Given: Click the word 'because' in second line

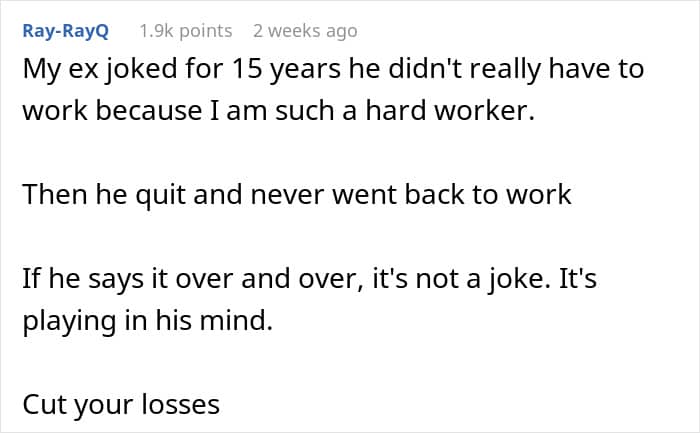Looking at the screenshot, I should [149, 110].
